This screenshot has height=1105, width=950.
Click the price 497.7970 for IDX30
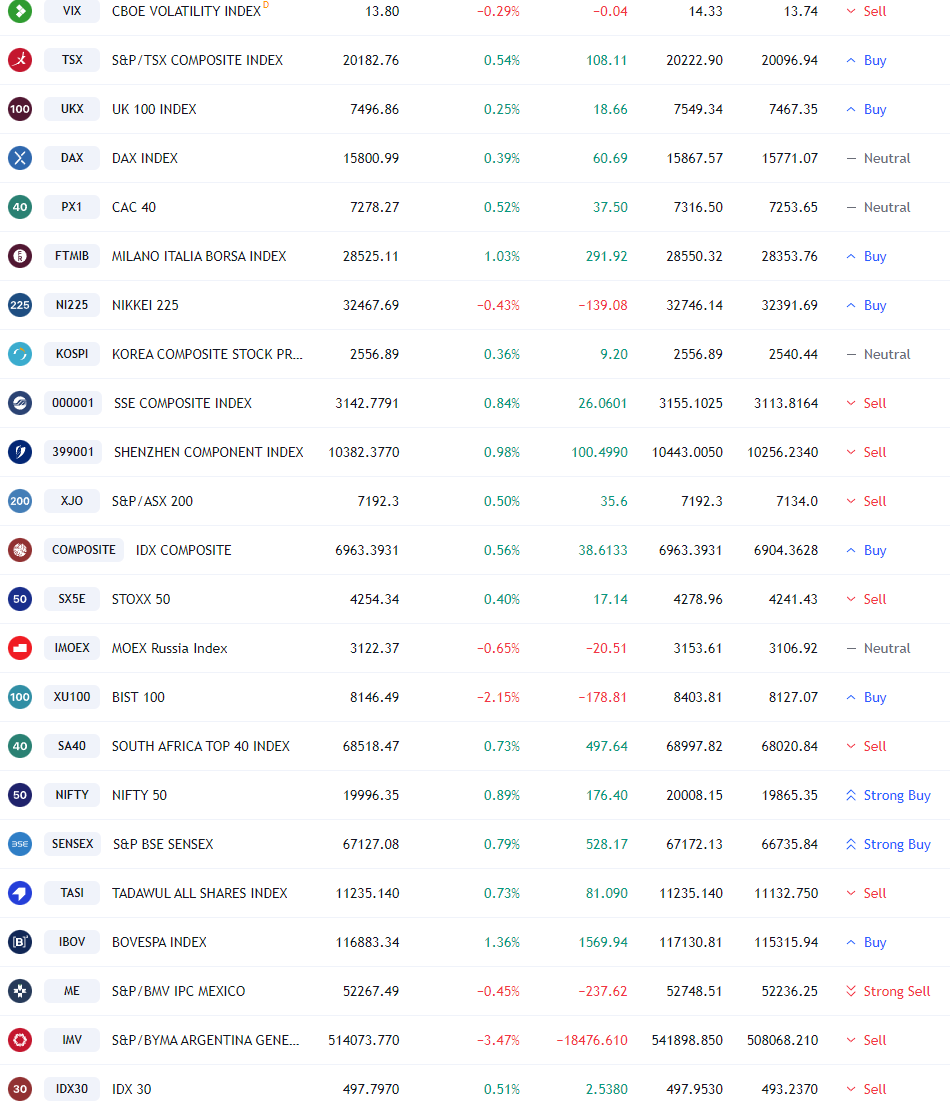(371, 1089)
